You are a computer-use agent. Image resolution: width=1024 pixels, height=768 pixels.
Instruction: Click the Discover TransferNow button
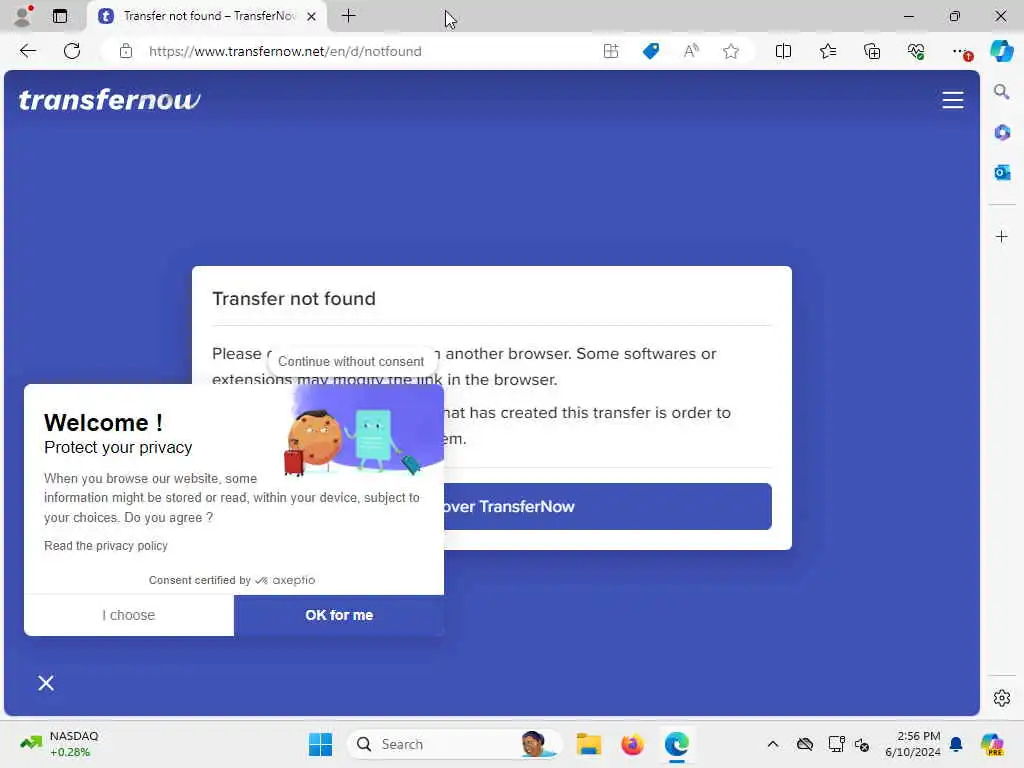(607, 507)
